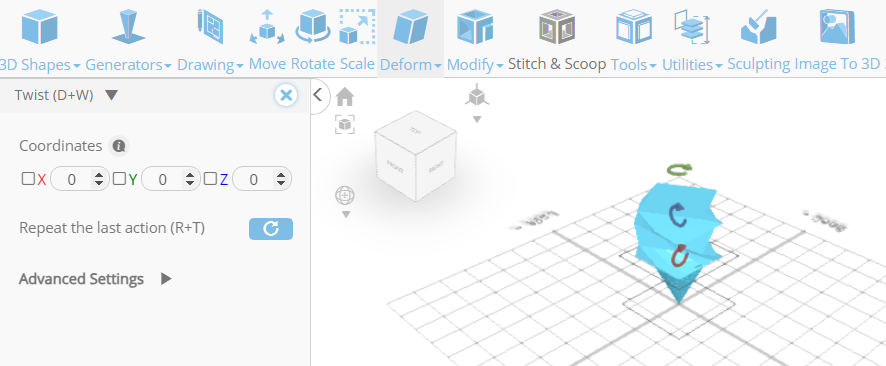Screen dimensions: 886x366
Task: Enable the Y coordinate checkbox
Action: tap(119, 179)
